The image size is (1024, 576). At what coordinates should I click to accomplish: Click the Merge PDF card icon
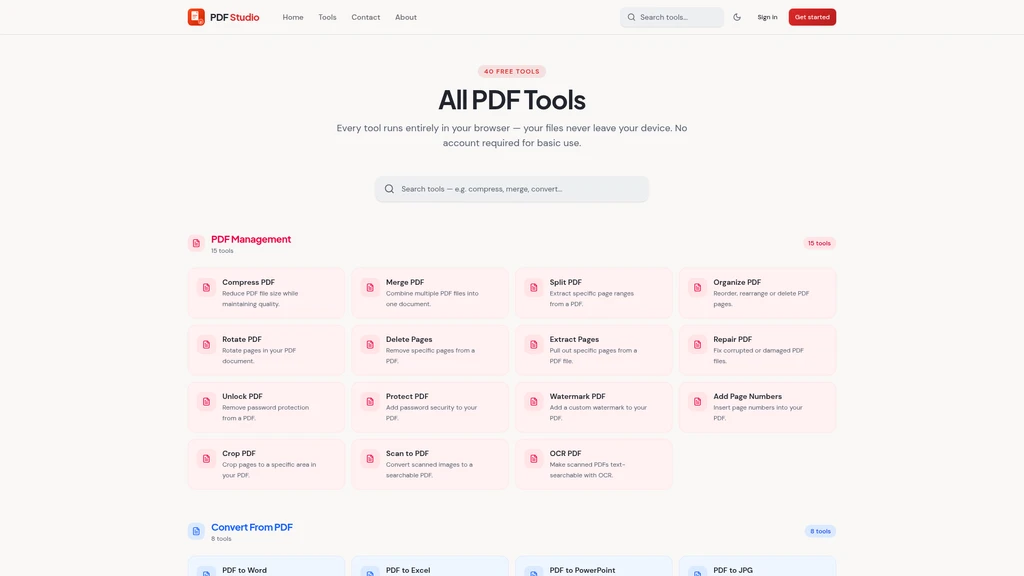click(370, 287)
